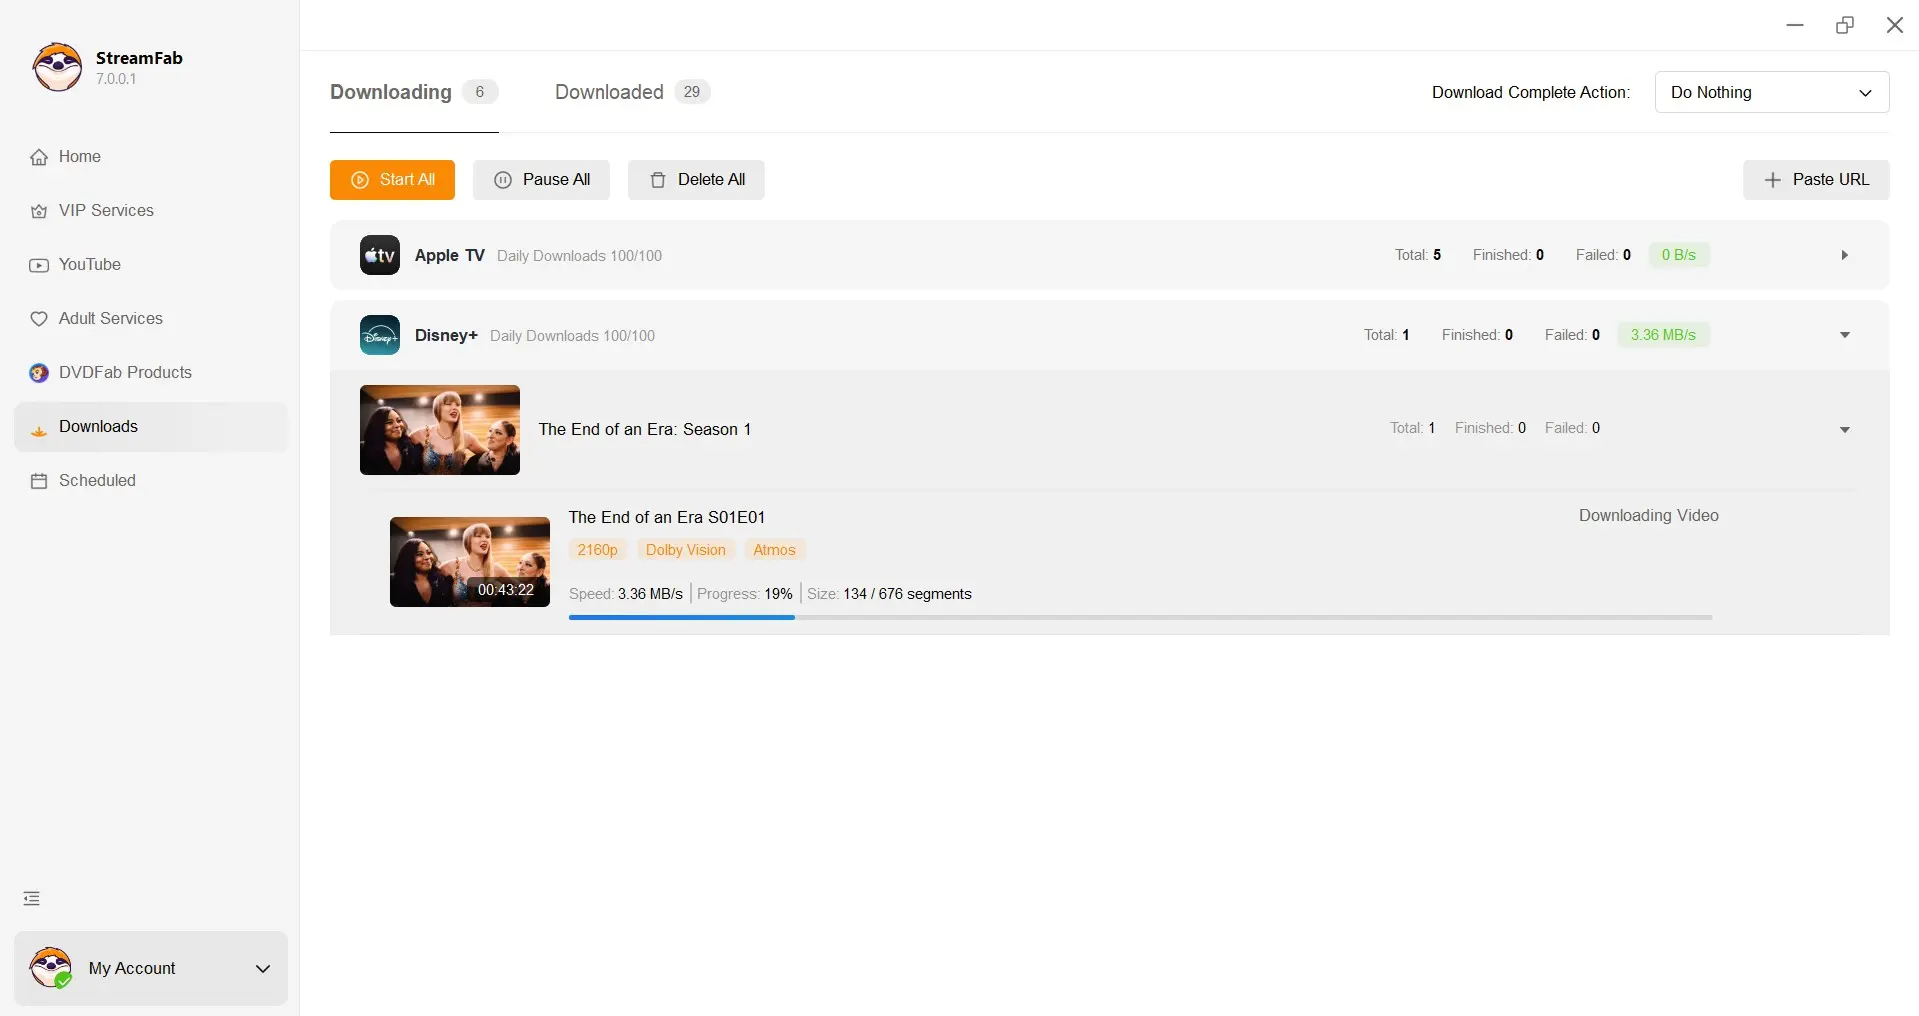Click the Downloaded count badge 29
1919x1016 pixels.
692,92
